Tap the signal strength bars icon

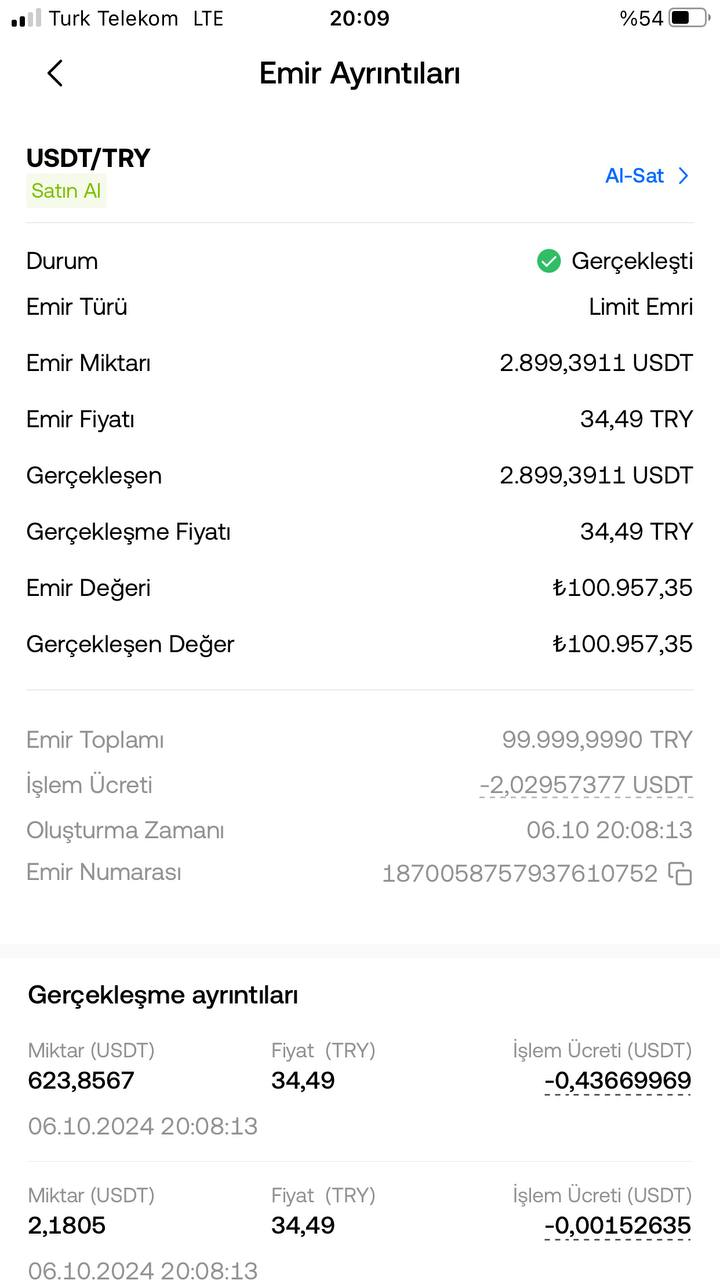27,18
